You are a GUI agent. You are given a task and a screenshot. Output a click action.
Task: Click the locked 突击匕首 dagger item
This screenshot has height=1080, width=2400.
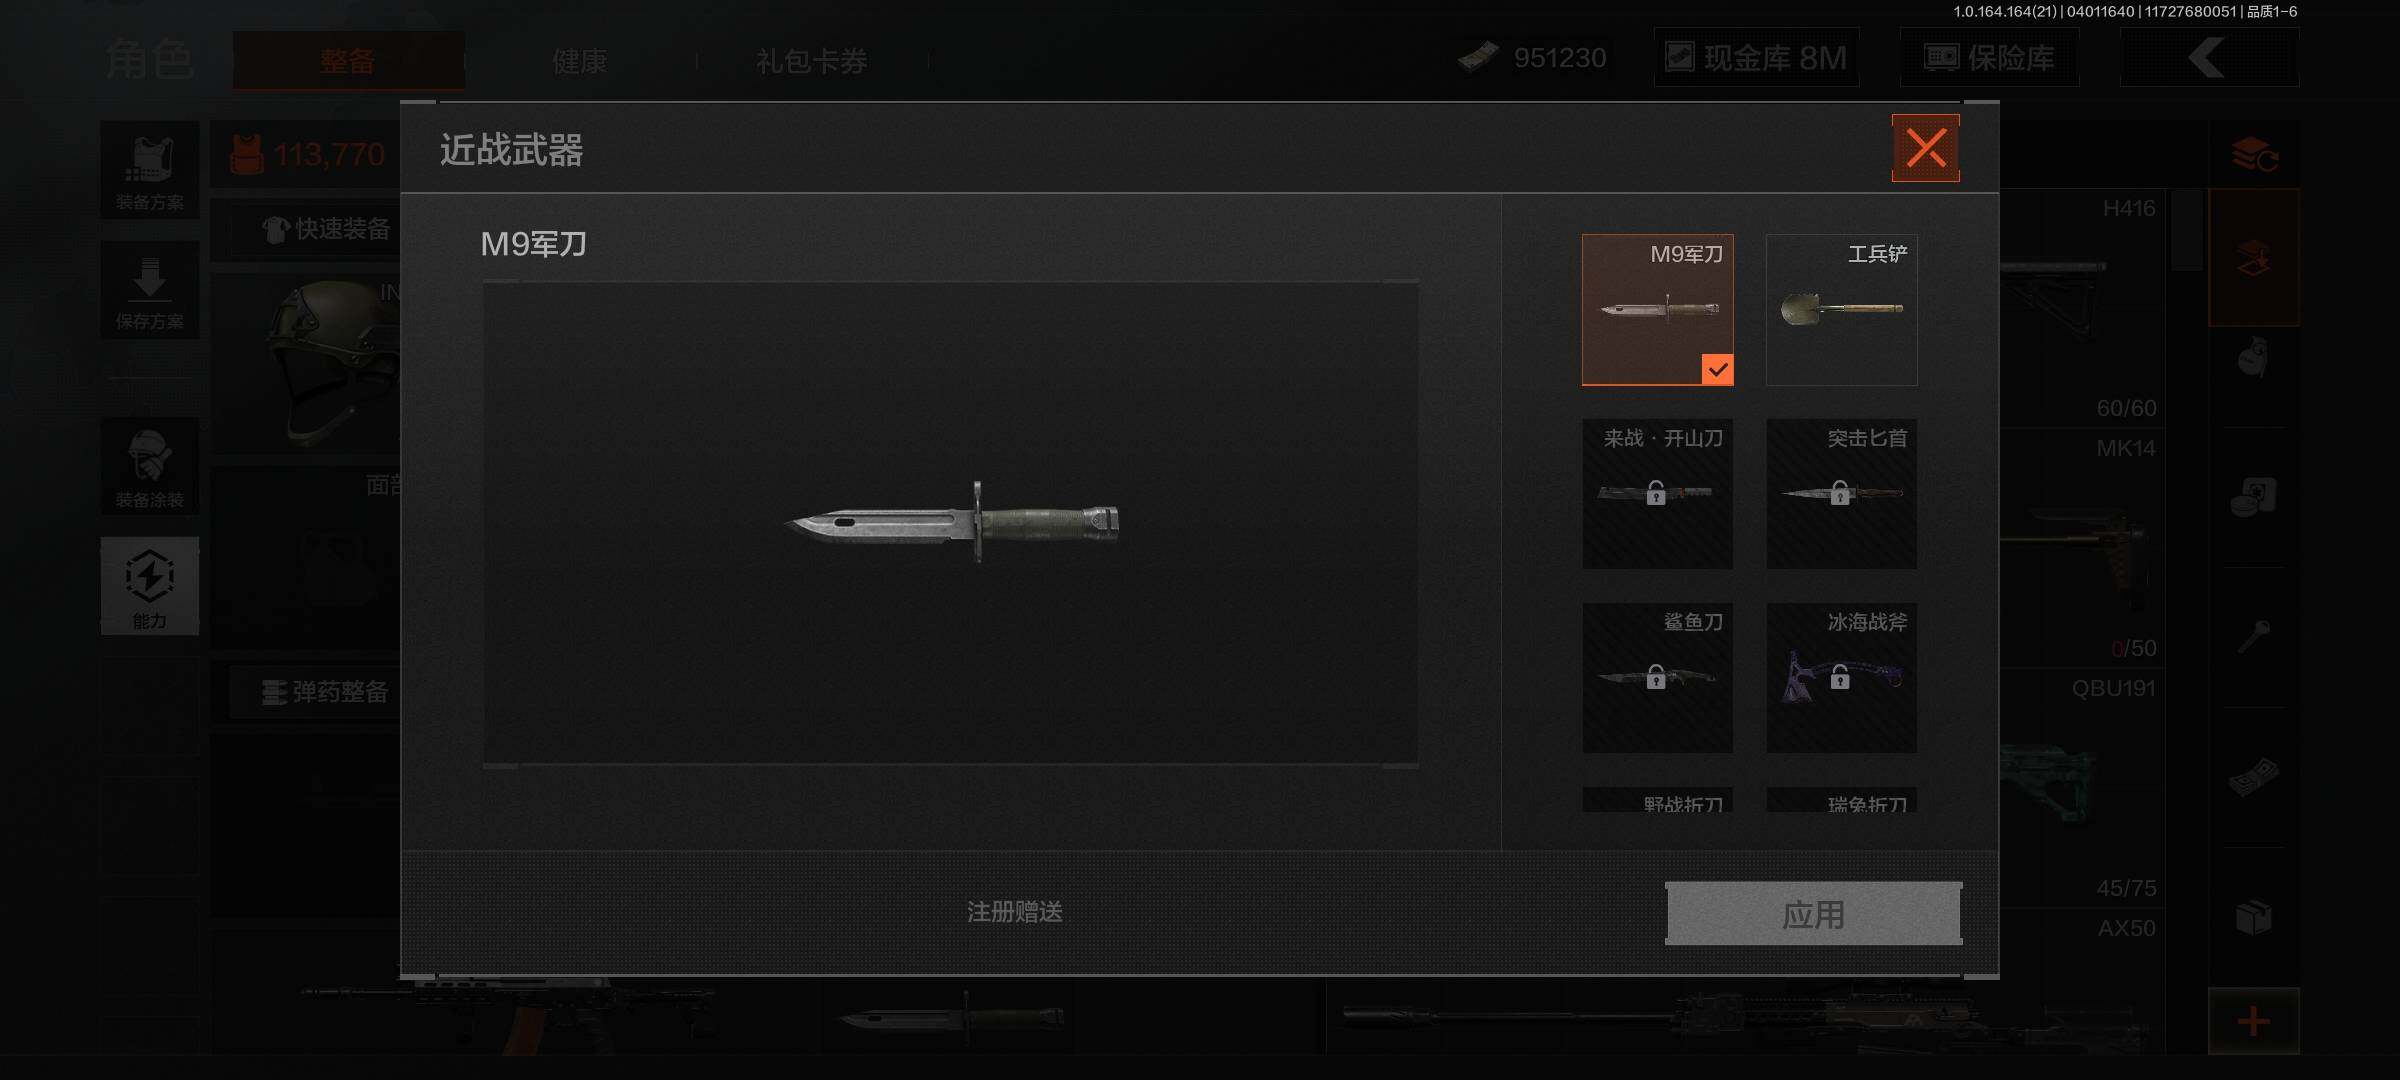(x=1841, y=494)
